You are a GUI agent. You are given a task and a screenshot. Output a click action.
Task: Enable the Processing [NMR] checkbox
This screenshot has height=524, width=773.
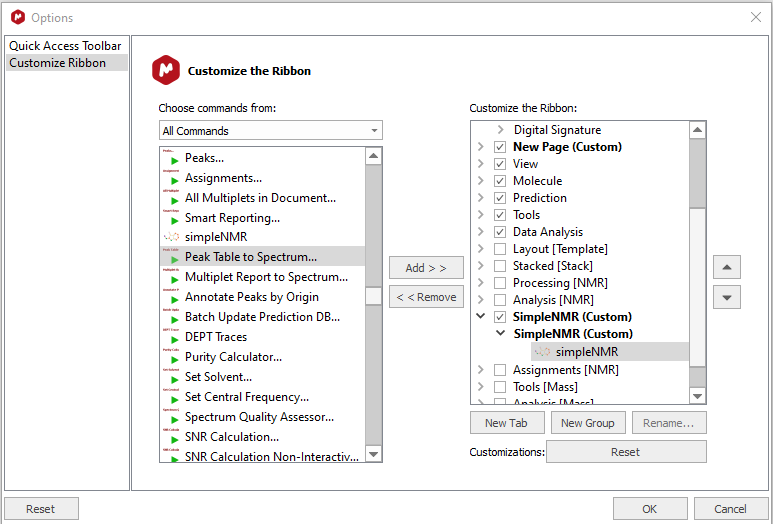[x=500, y=283]
